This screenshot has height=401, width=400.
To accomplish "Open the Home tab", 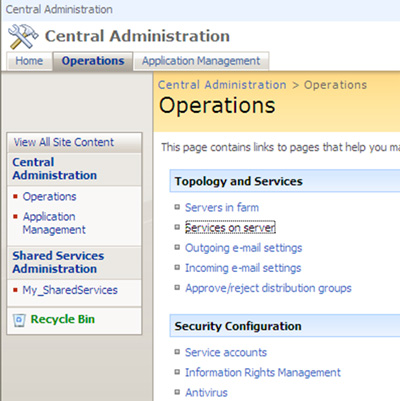I will (x=29, y=61).
